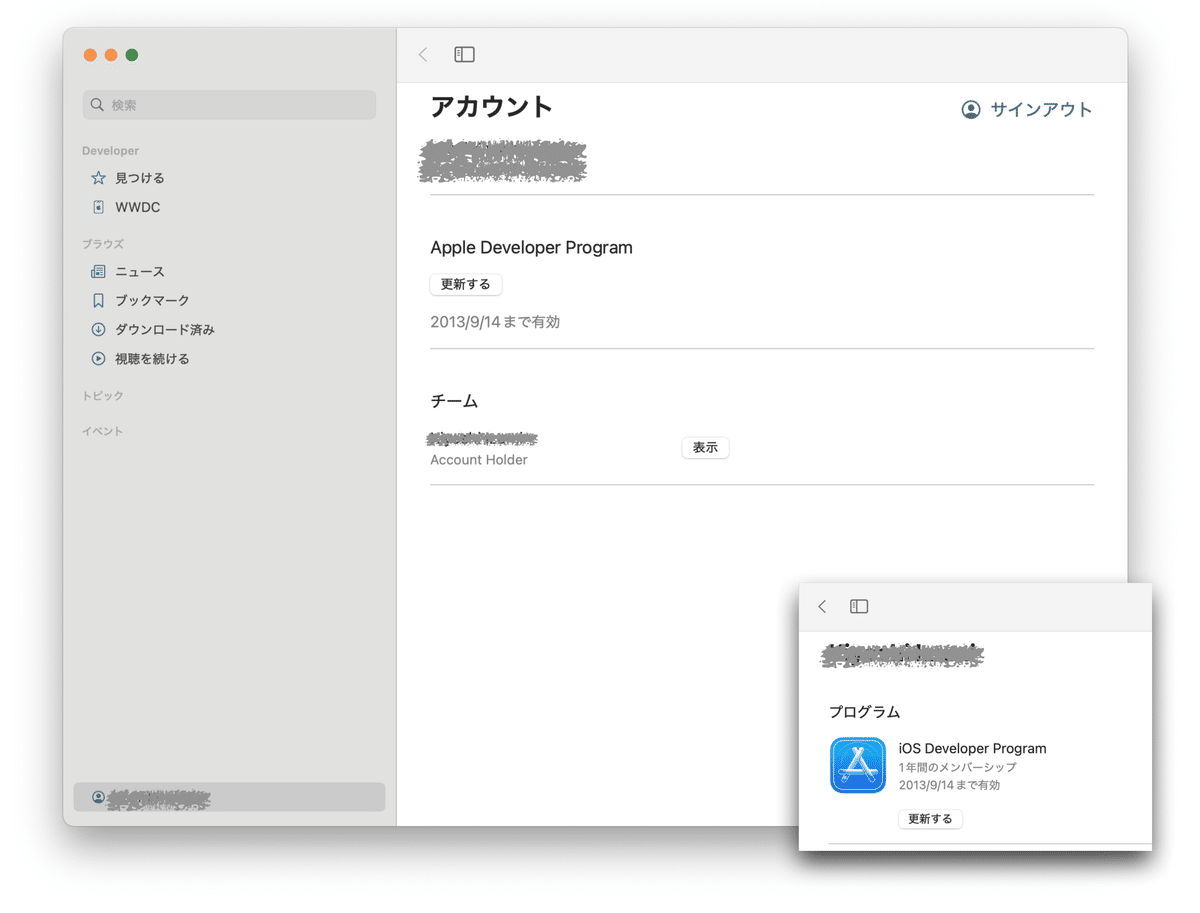Click the account icon at sidebar bottom

pyautogui.click(x=97, y=796)
